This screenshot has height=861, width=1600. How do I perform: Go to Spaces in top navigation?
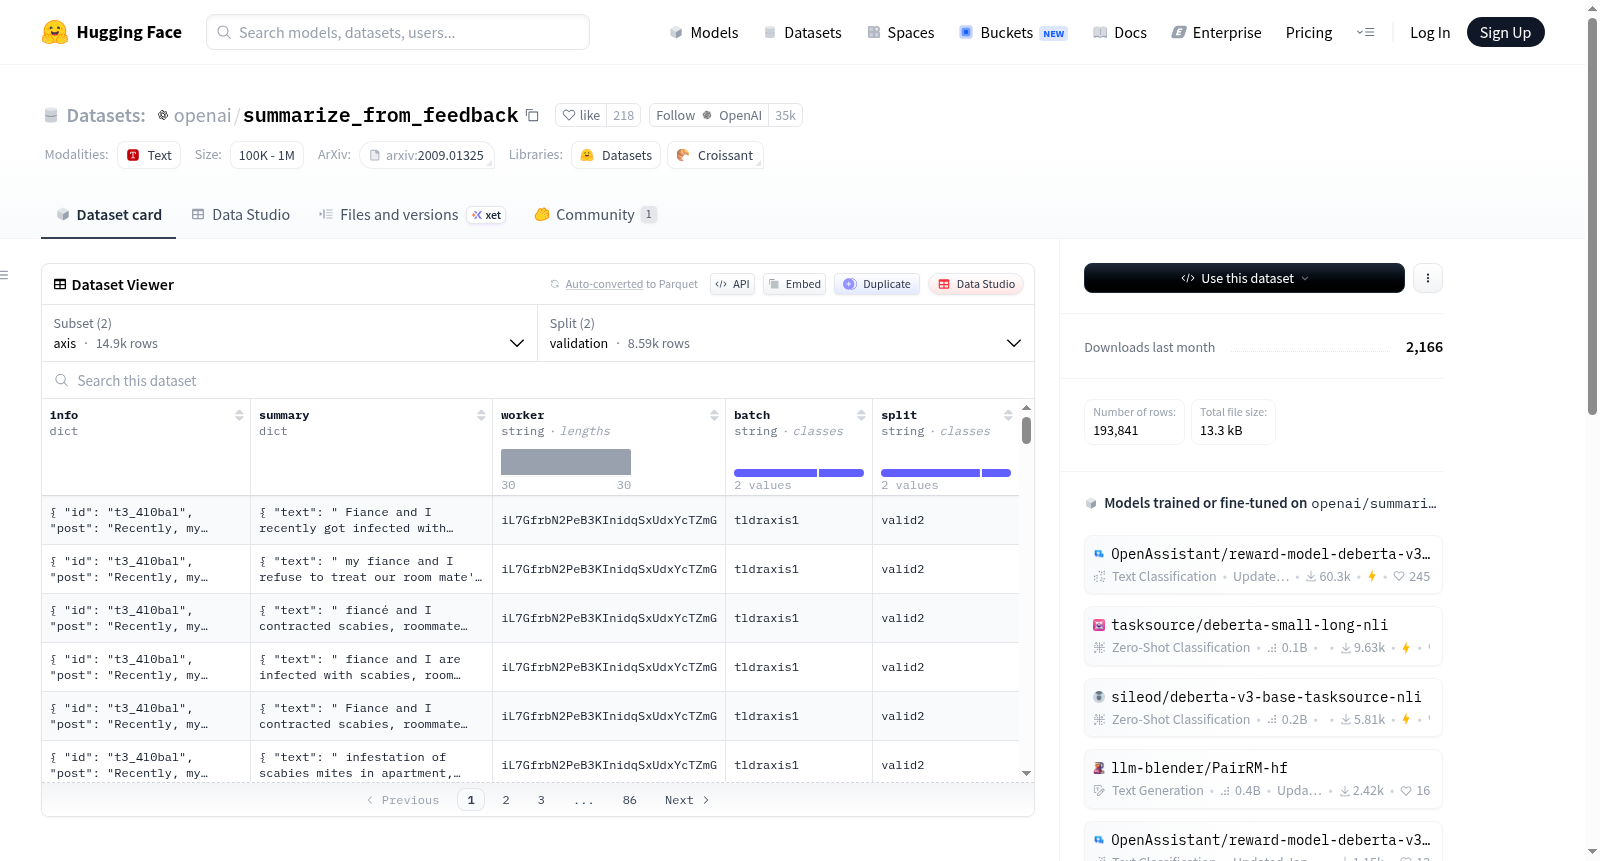coord(901,33)
